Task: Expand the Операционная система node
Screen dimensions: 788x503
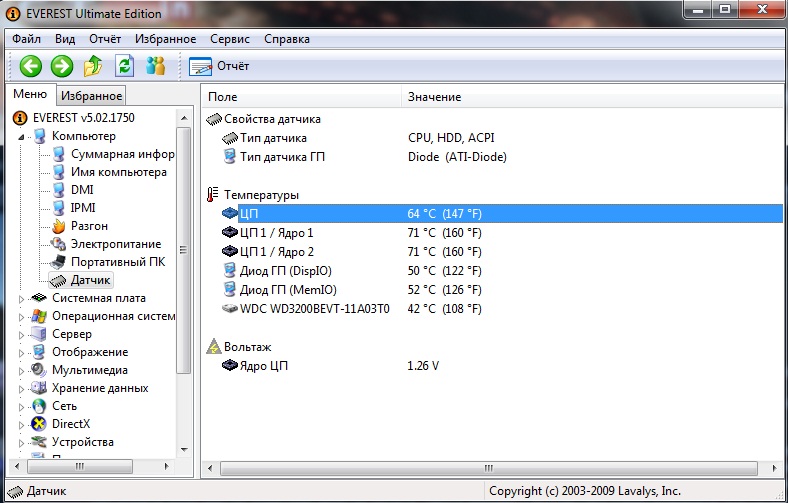Action: pos(21,317)
